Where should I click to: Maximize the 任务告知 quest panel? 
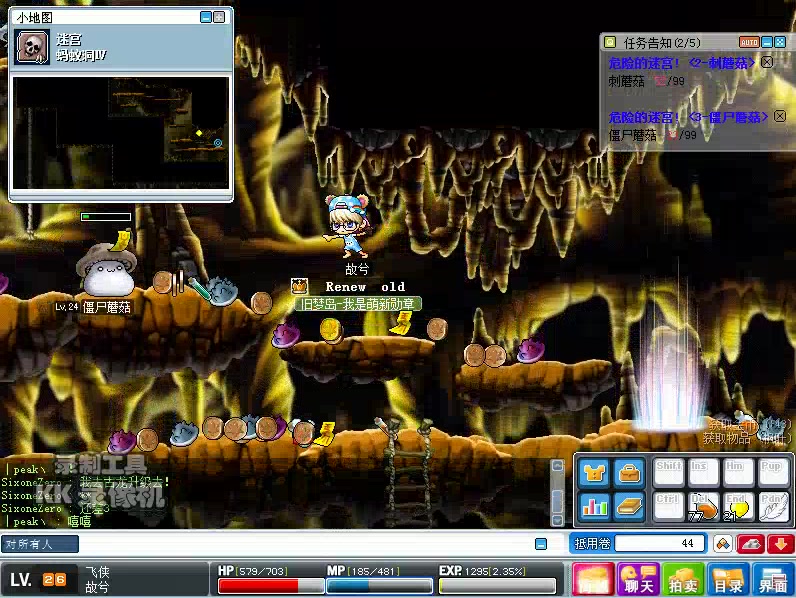coord(780,42)
